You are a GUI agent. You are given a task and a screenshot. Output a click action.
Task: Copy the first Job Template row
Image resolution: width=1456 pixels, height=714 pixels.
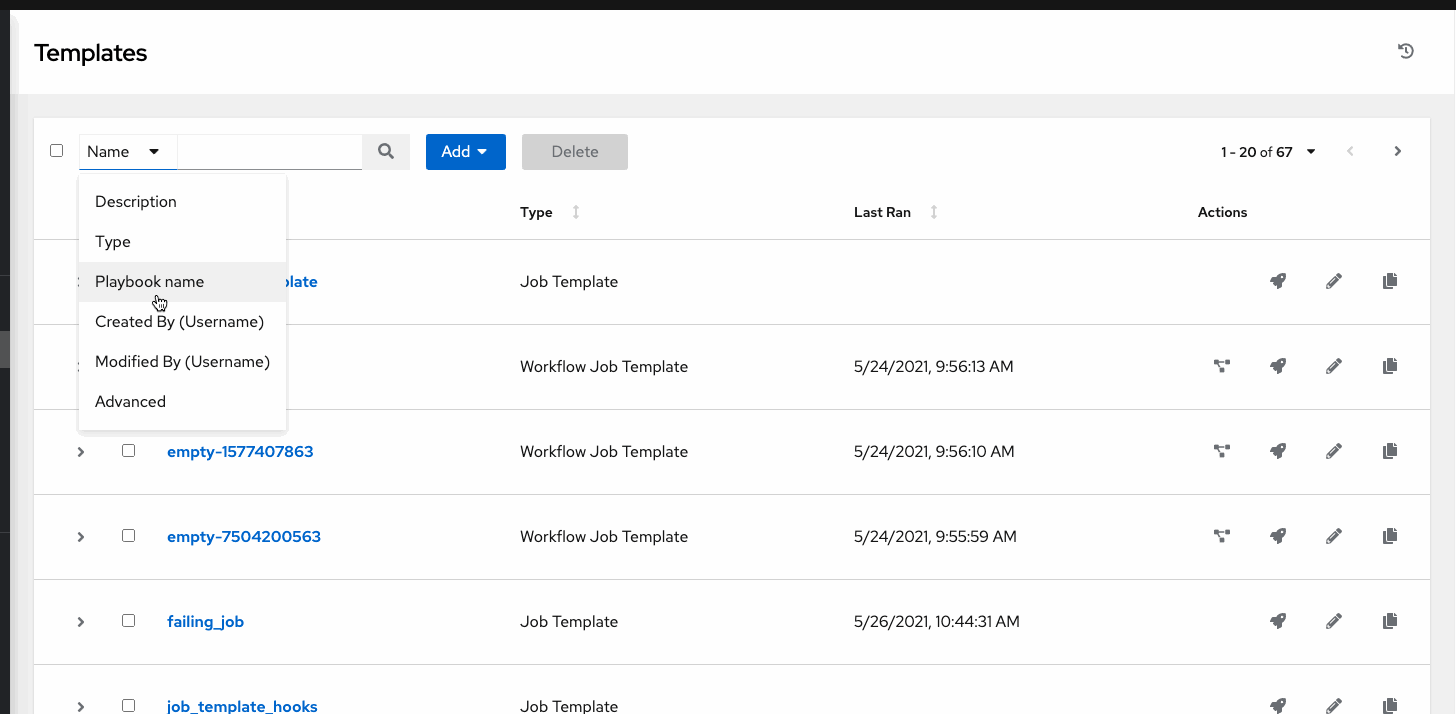[1389, 282]
